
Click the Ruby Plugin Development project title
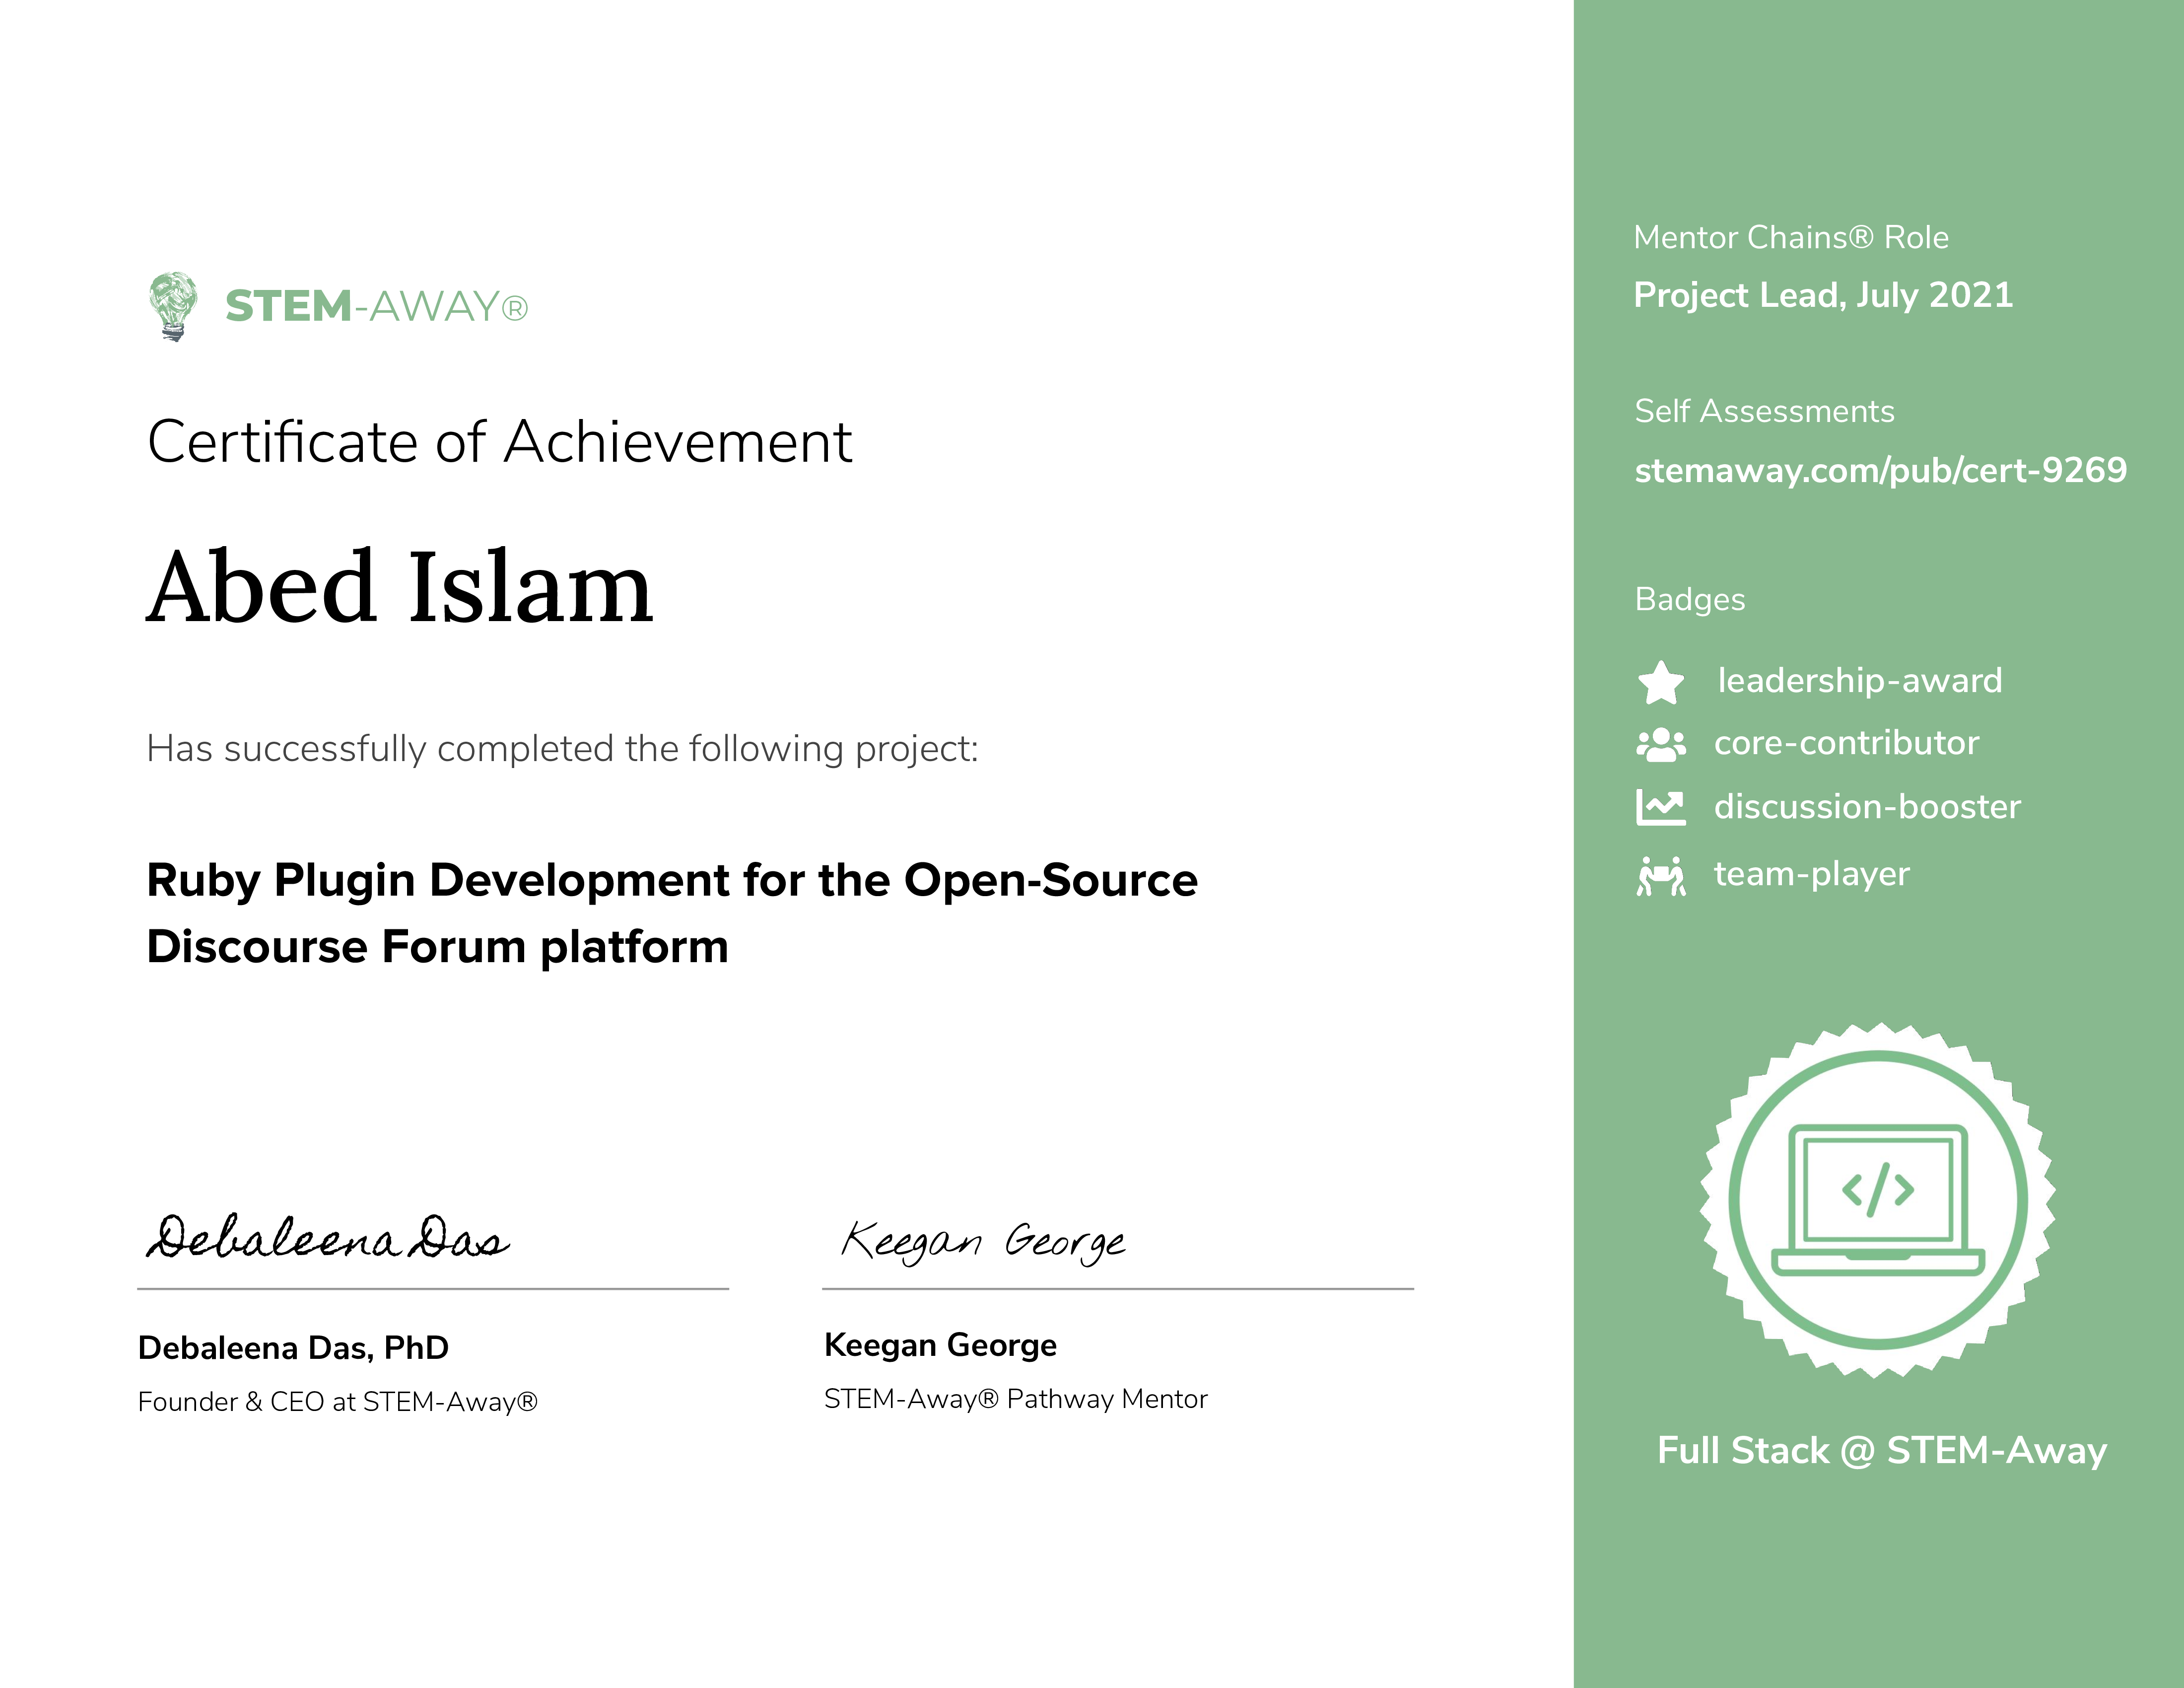pyautogui.click(x=671, y=913)
